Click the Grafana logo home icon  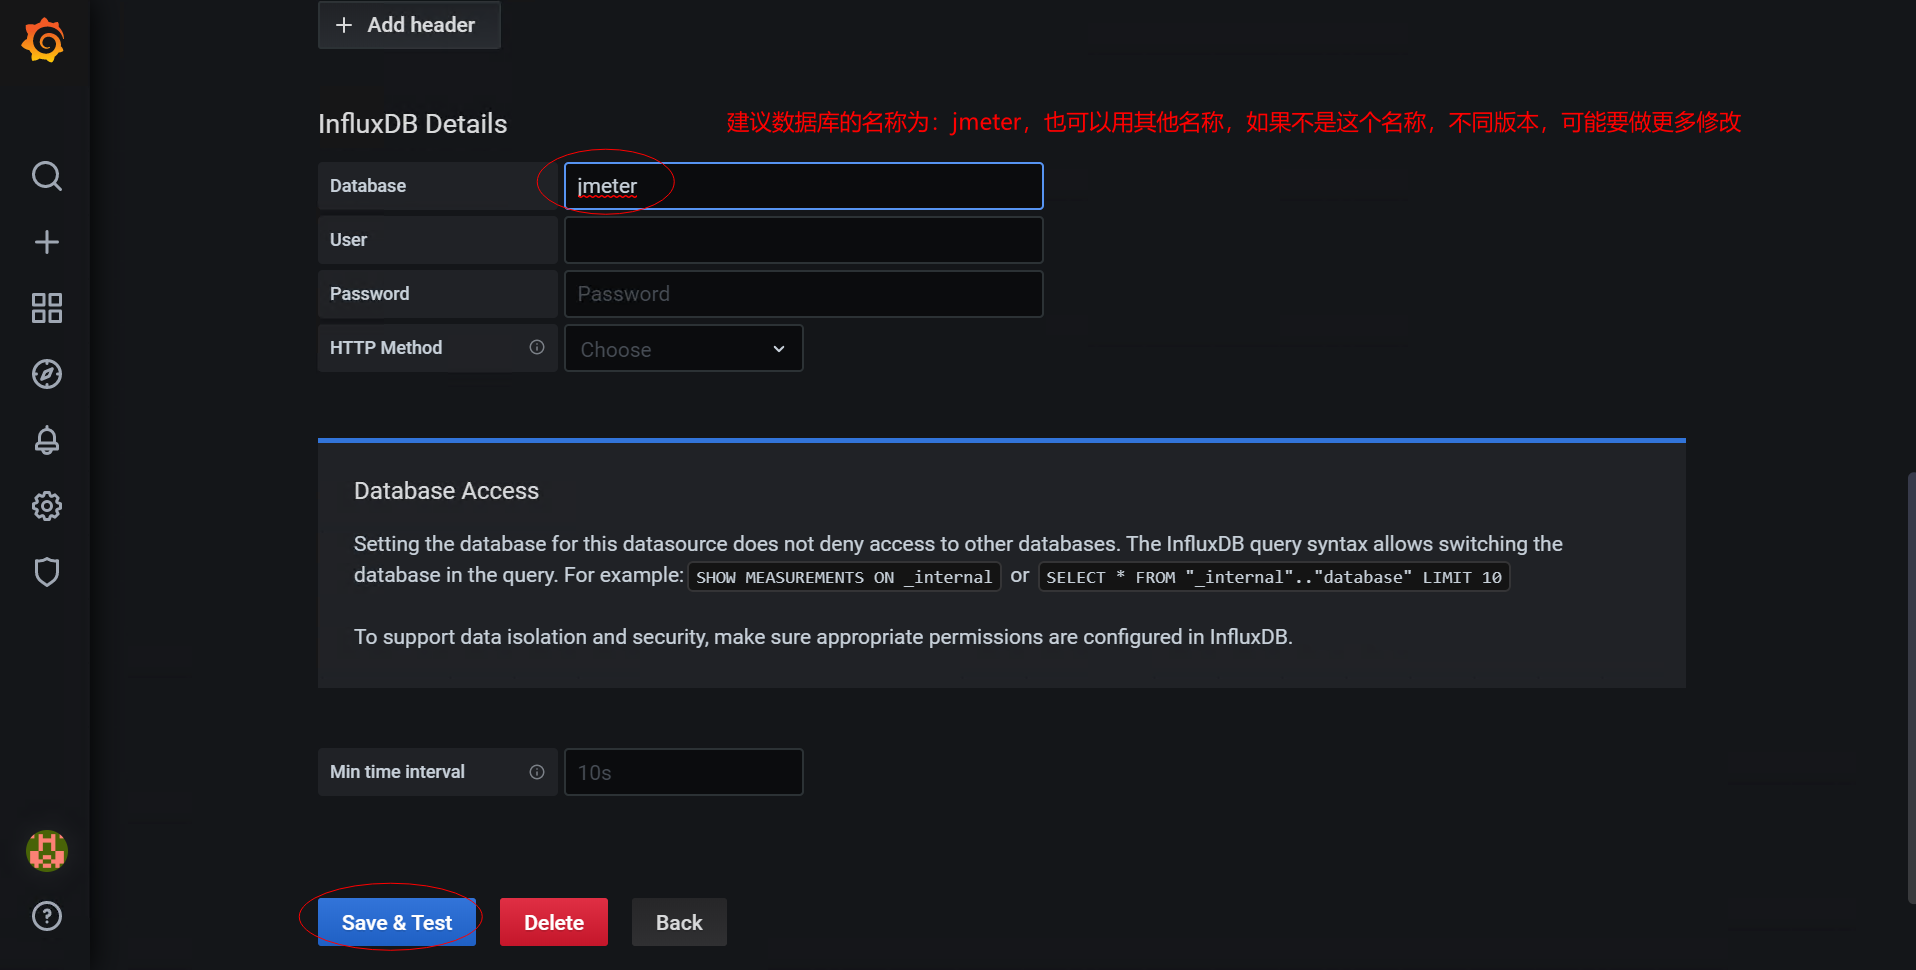point(44,41)
